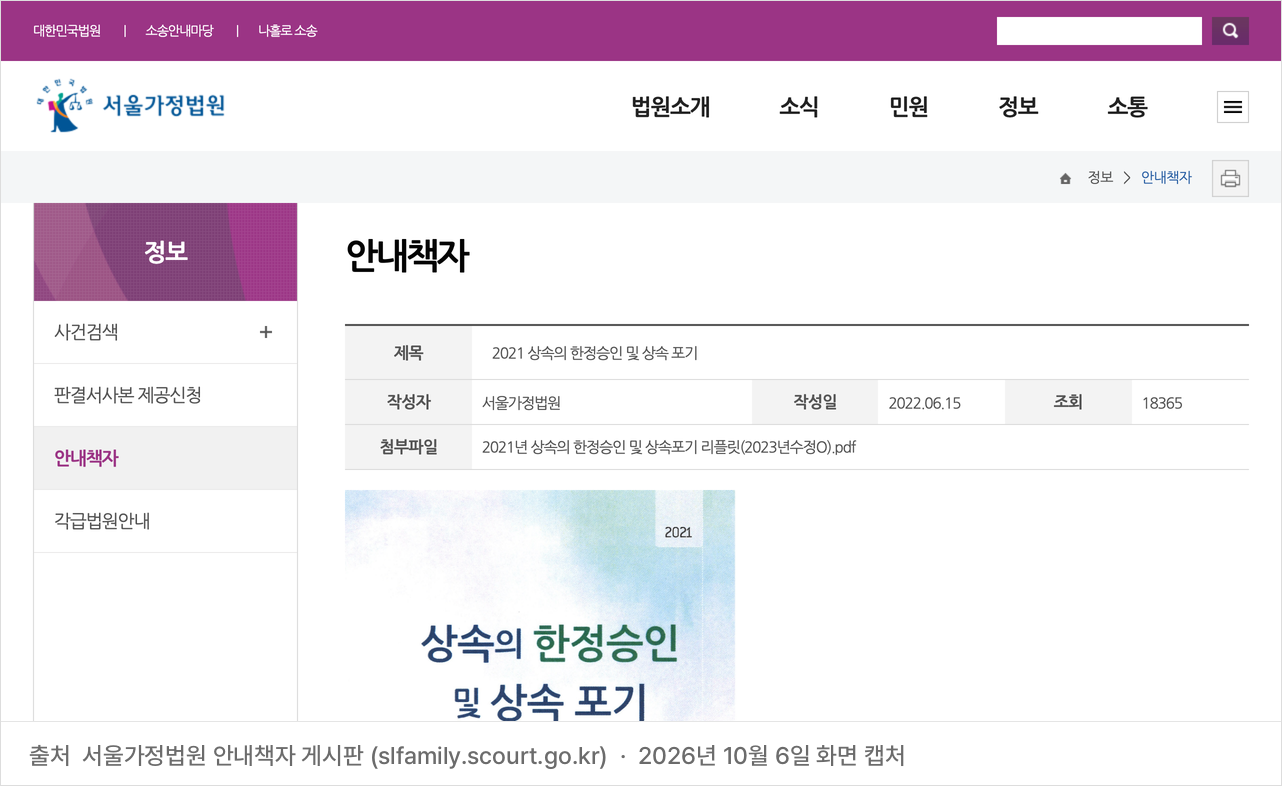Click into the top search input field
This screenshot has height=786, width=1282.
(x=1099, y=31)
